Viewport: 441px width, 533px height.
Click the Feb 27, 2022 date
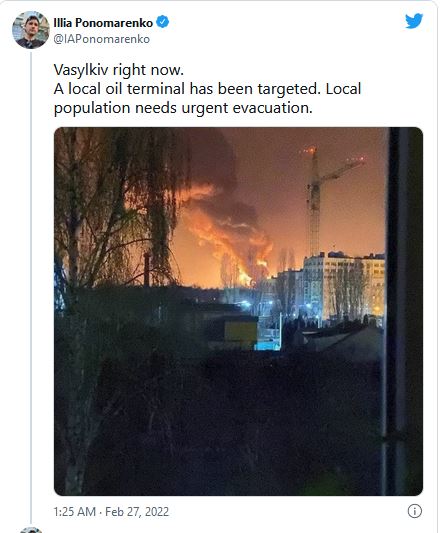click(x=137, y=512)
